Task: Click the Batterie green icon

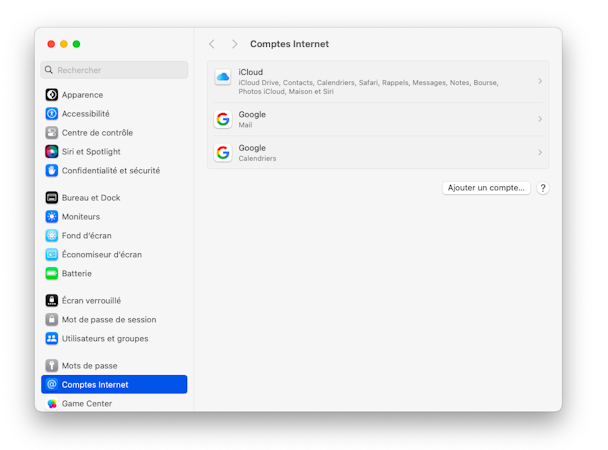Action: tap(52, 274)
